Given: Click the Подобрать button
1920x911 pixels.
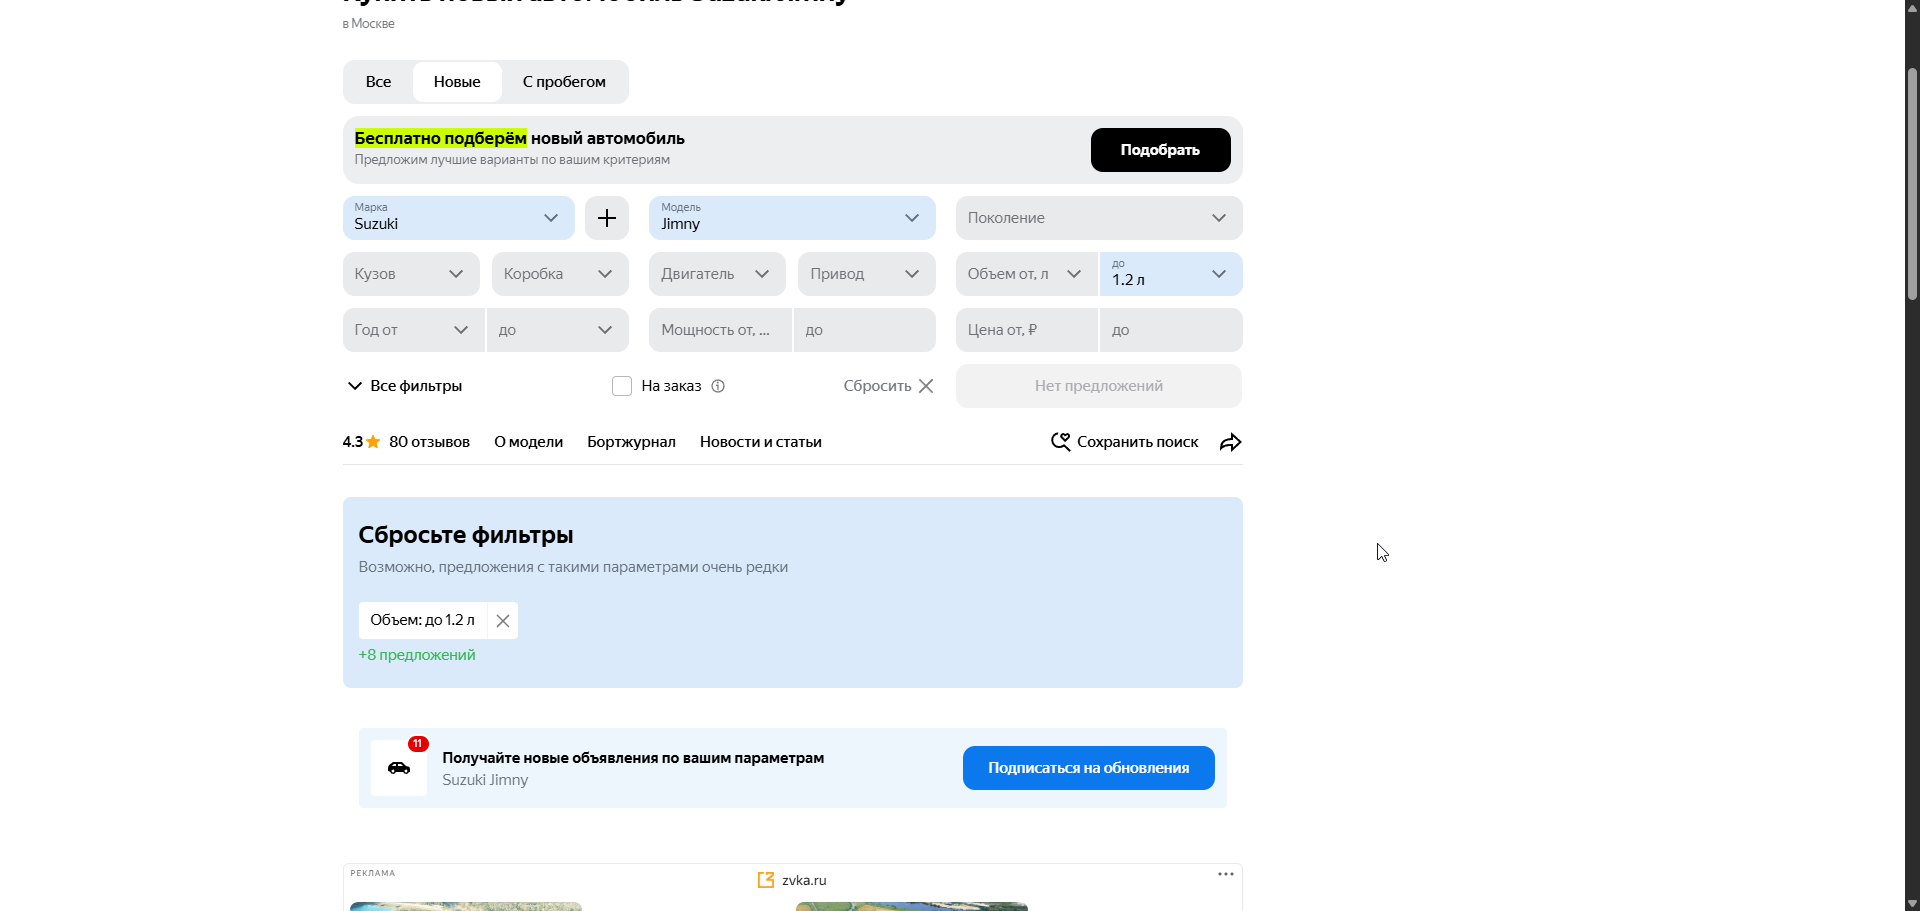Looking at the screenshot, I should (x=1160, y=150).
